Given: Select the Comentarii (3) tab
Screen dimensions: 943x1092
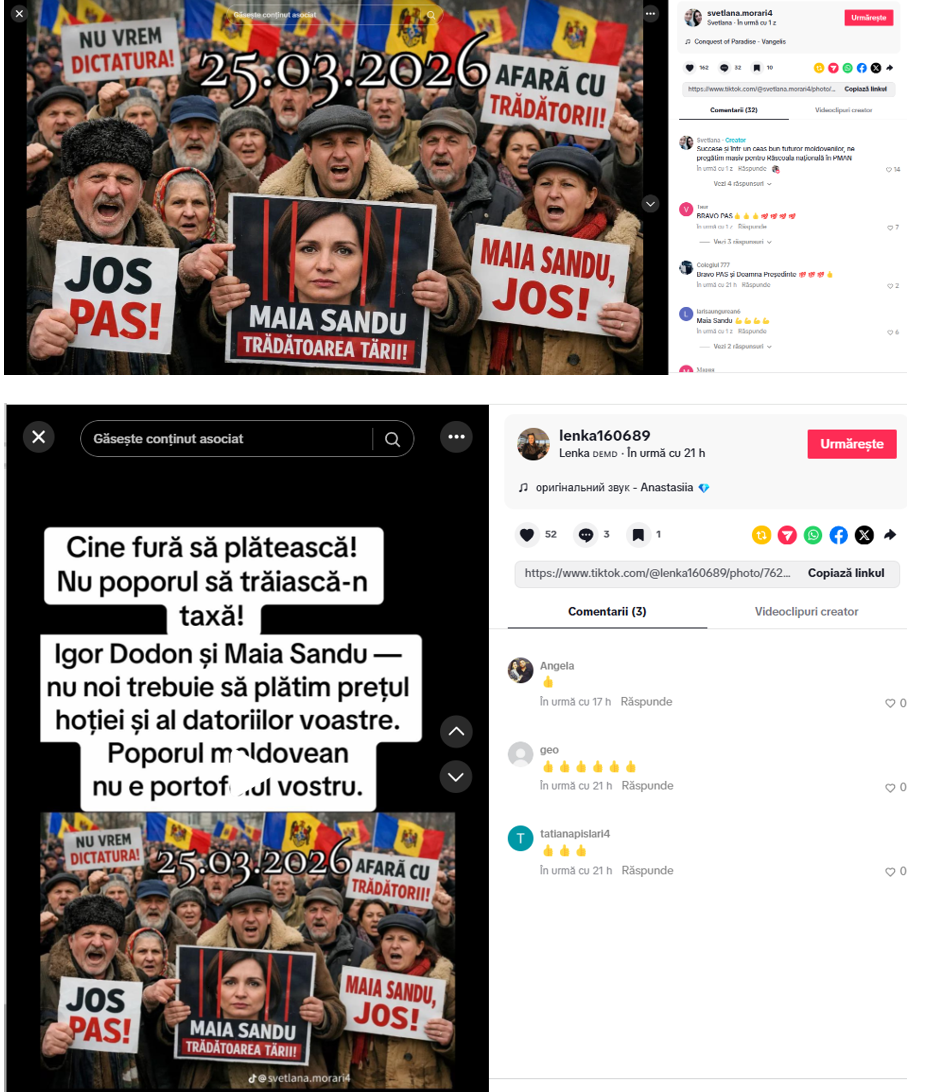Looking at the screenshot, I should pos(607,611).
